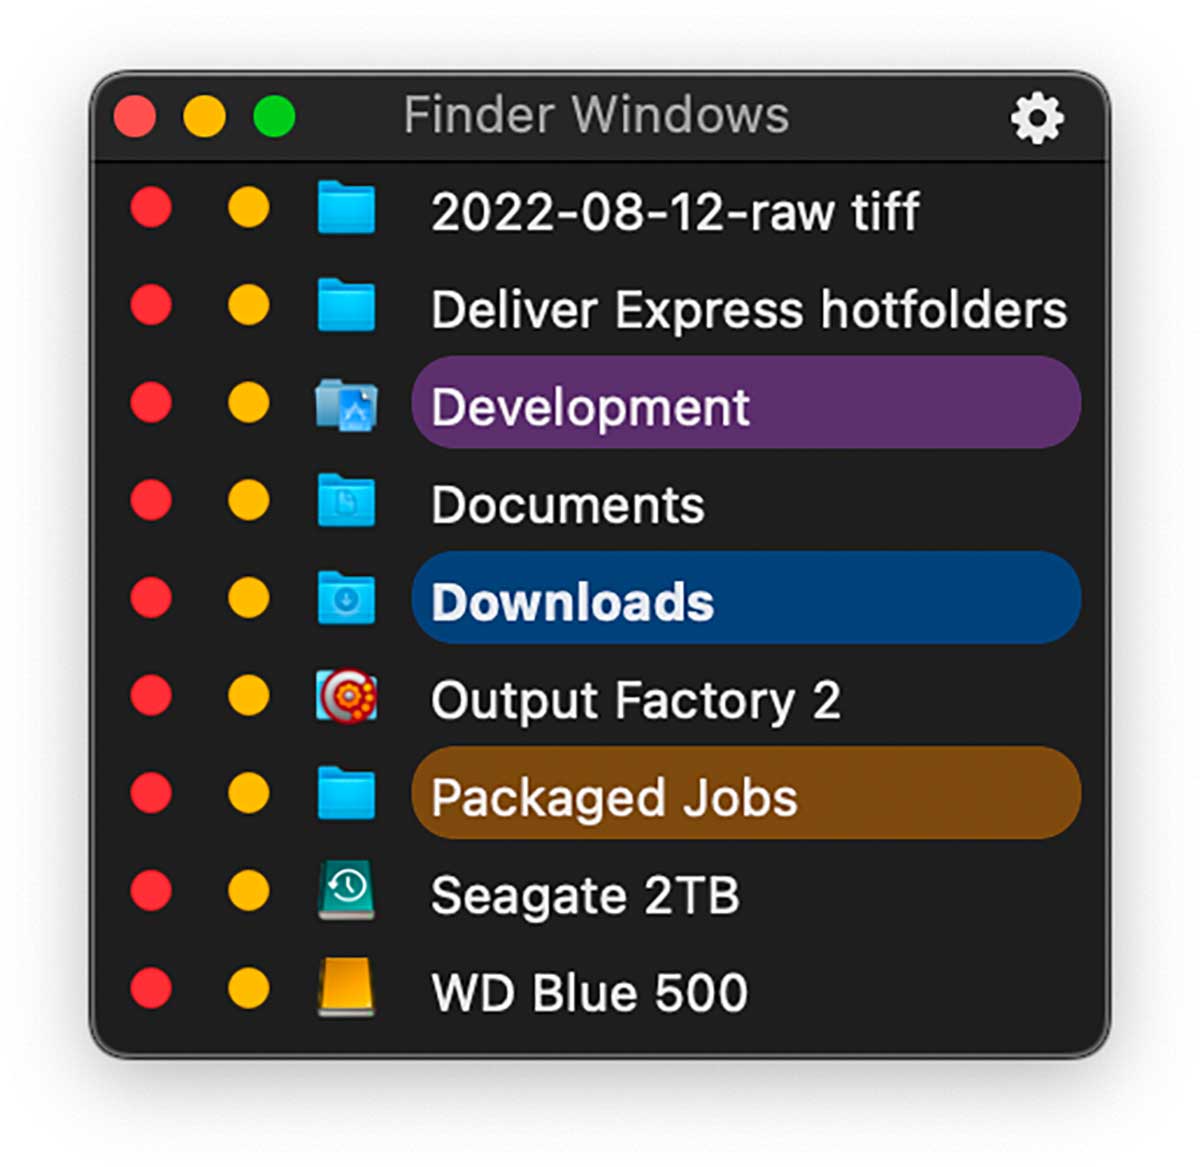Click the Documents folder icon
The image size is (1200, 1167).
click(346, 502)
